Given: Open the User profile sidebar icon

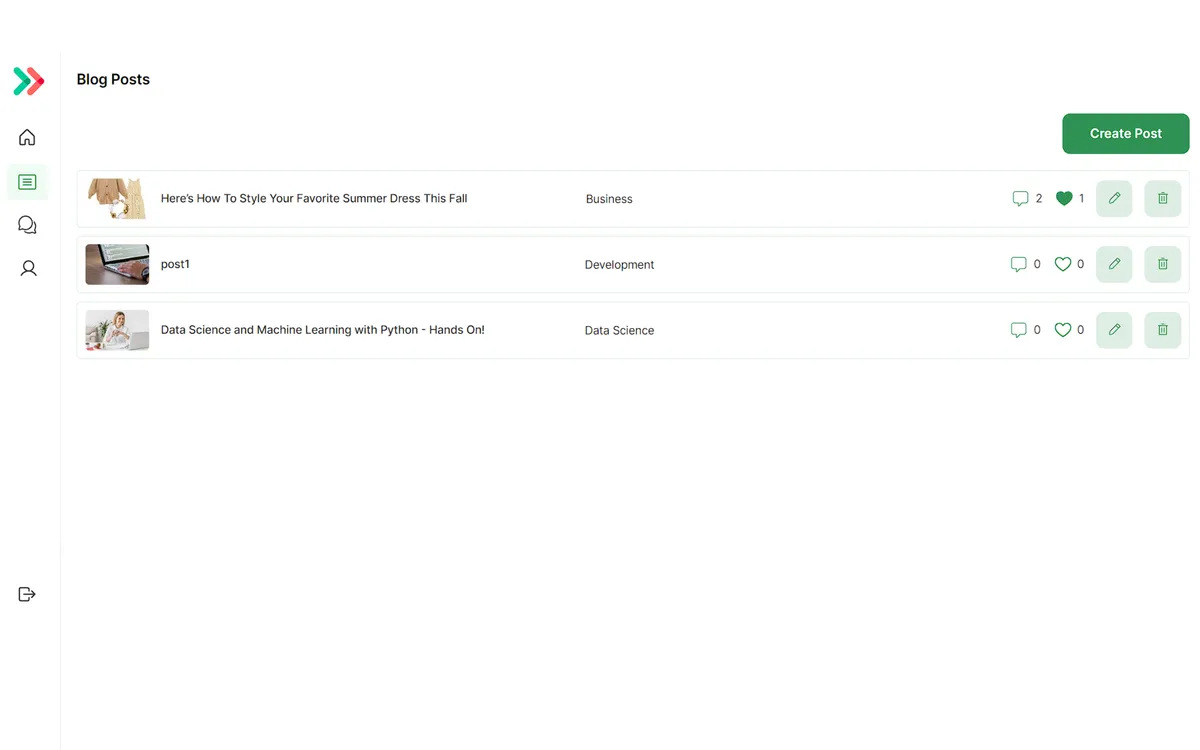Looking at the screenshot, I should tap(28, 268).
